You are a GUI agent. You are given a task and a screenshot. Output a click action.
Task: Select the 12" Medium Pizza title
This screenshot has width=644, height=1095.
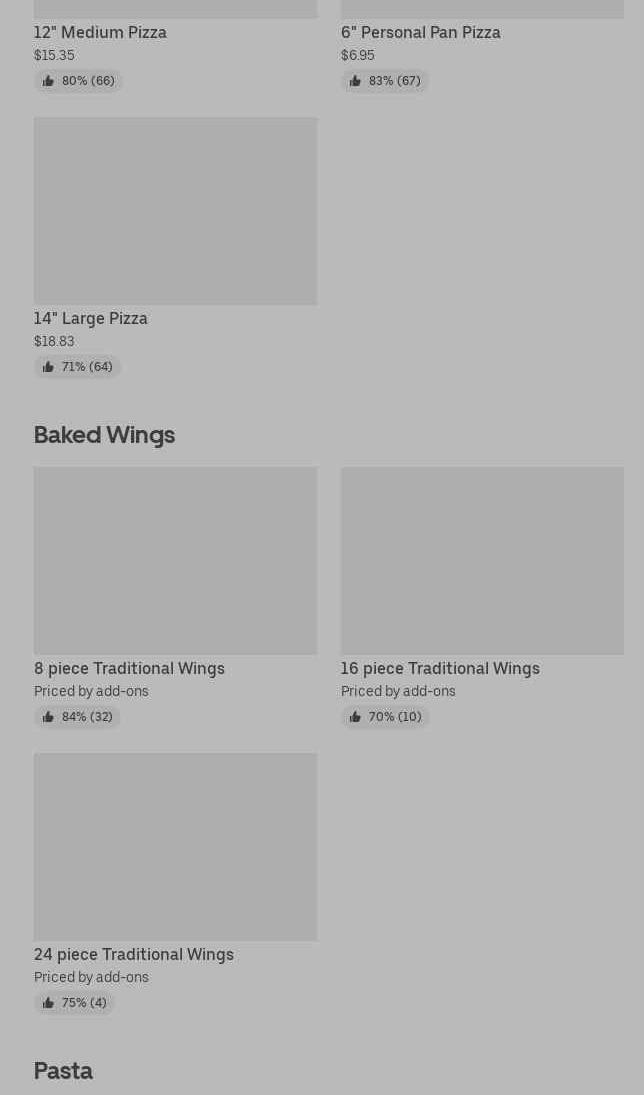[x=100, y=32]
